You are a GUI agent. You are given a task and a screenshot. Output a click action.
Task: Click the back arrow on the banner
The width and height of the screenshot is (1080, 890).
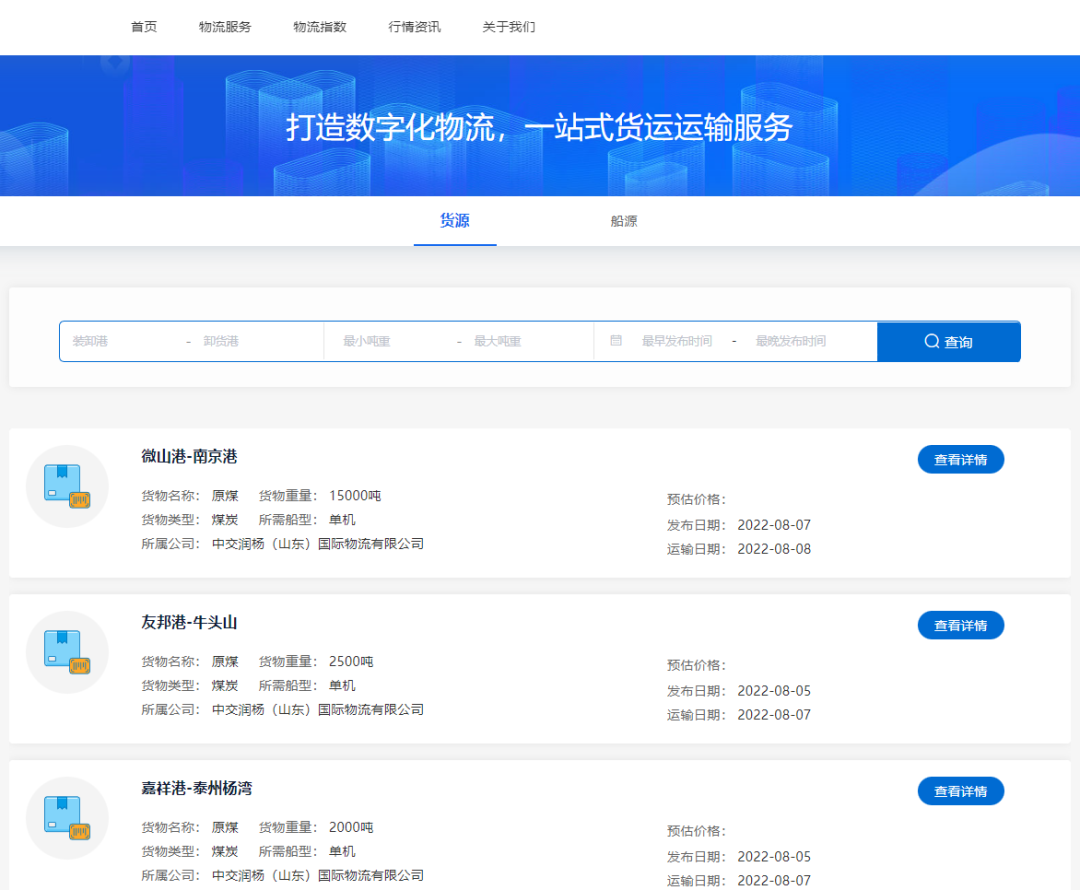point(114,61)
